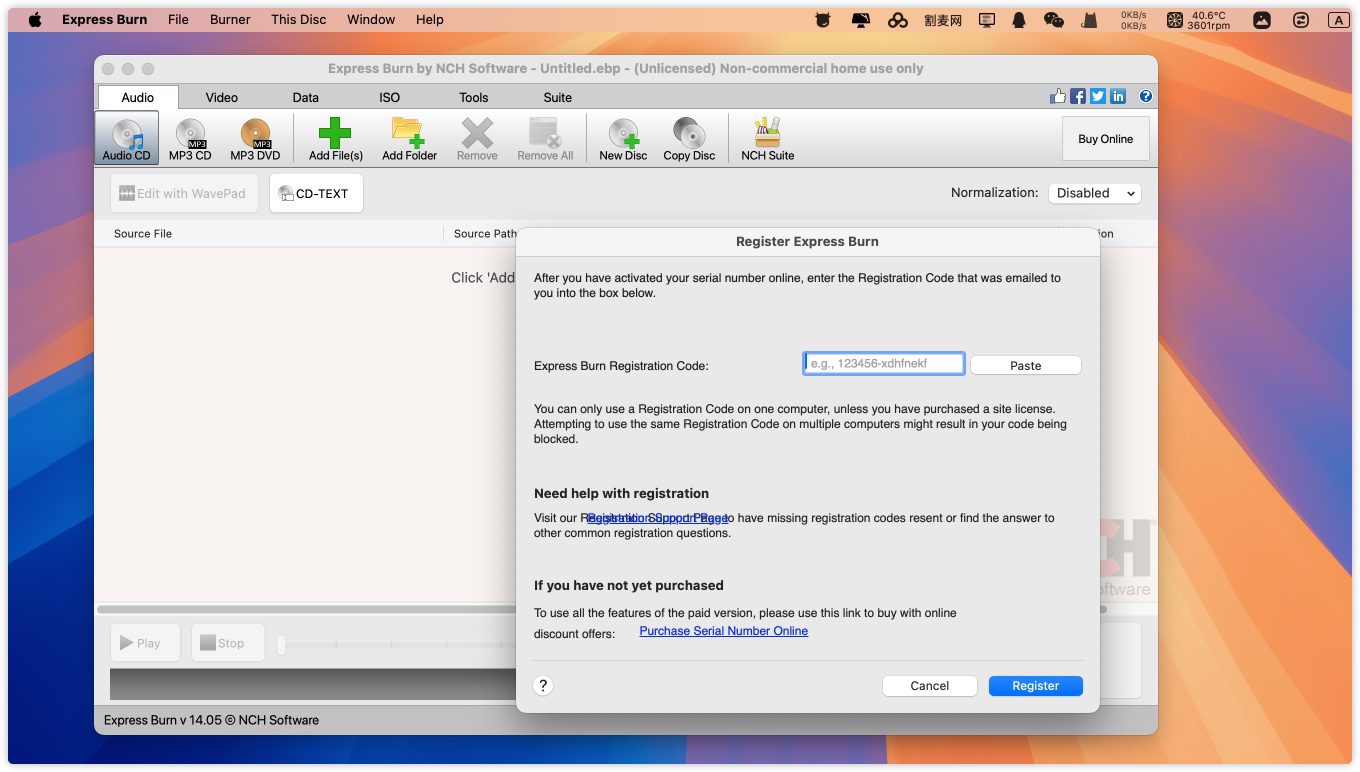Select the Audio CD disc type
The width and height of the screenshot is (1360, 772).
pos(127,138)
